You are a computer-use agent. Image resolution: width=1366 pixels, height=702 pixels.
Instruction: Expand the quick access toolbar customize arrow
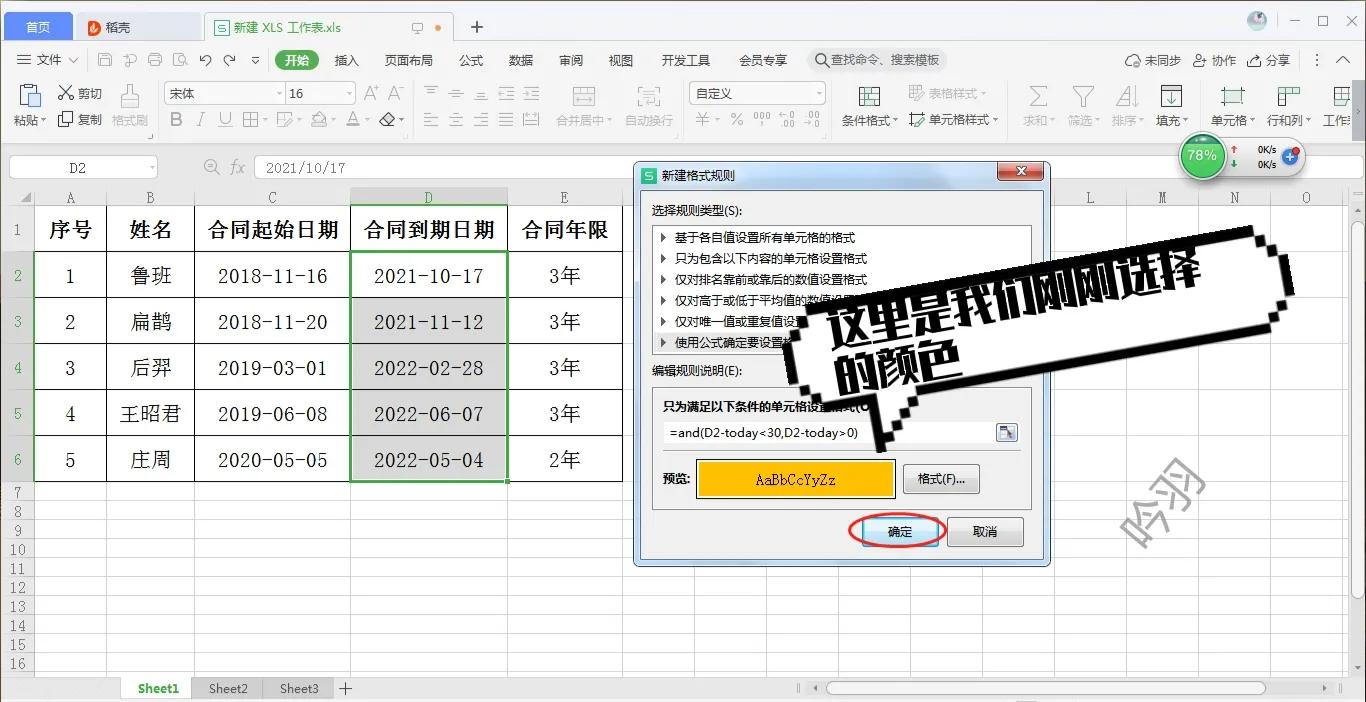[255, 60]
